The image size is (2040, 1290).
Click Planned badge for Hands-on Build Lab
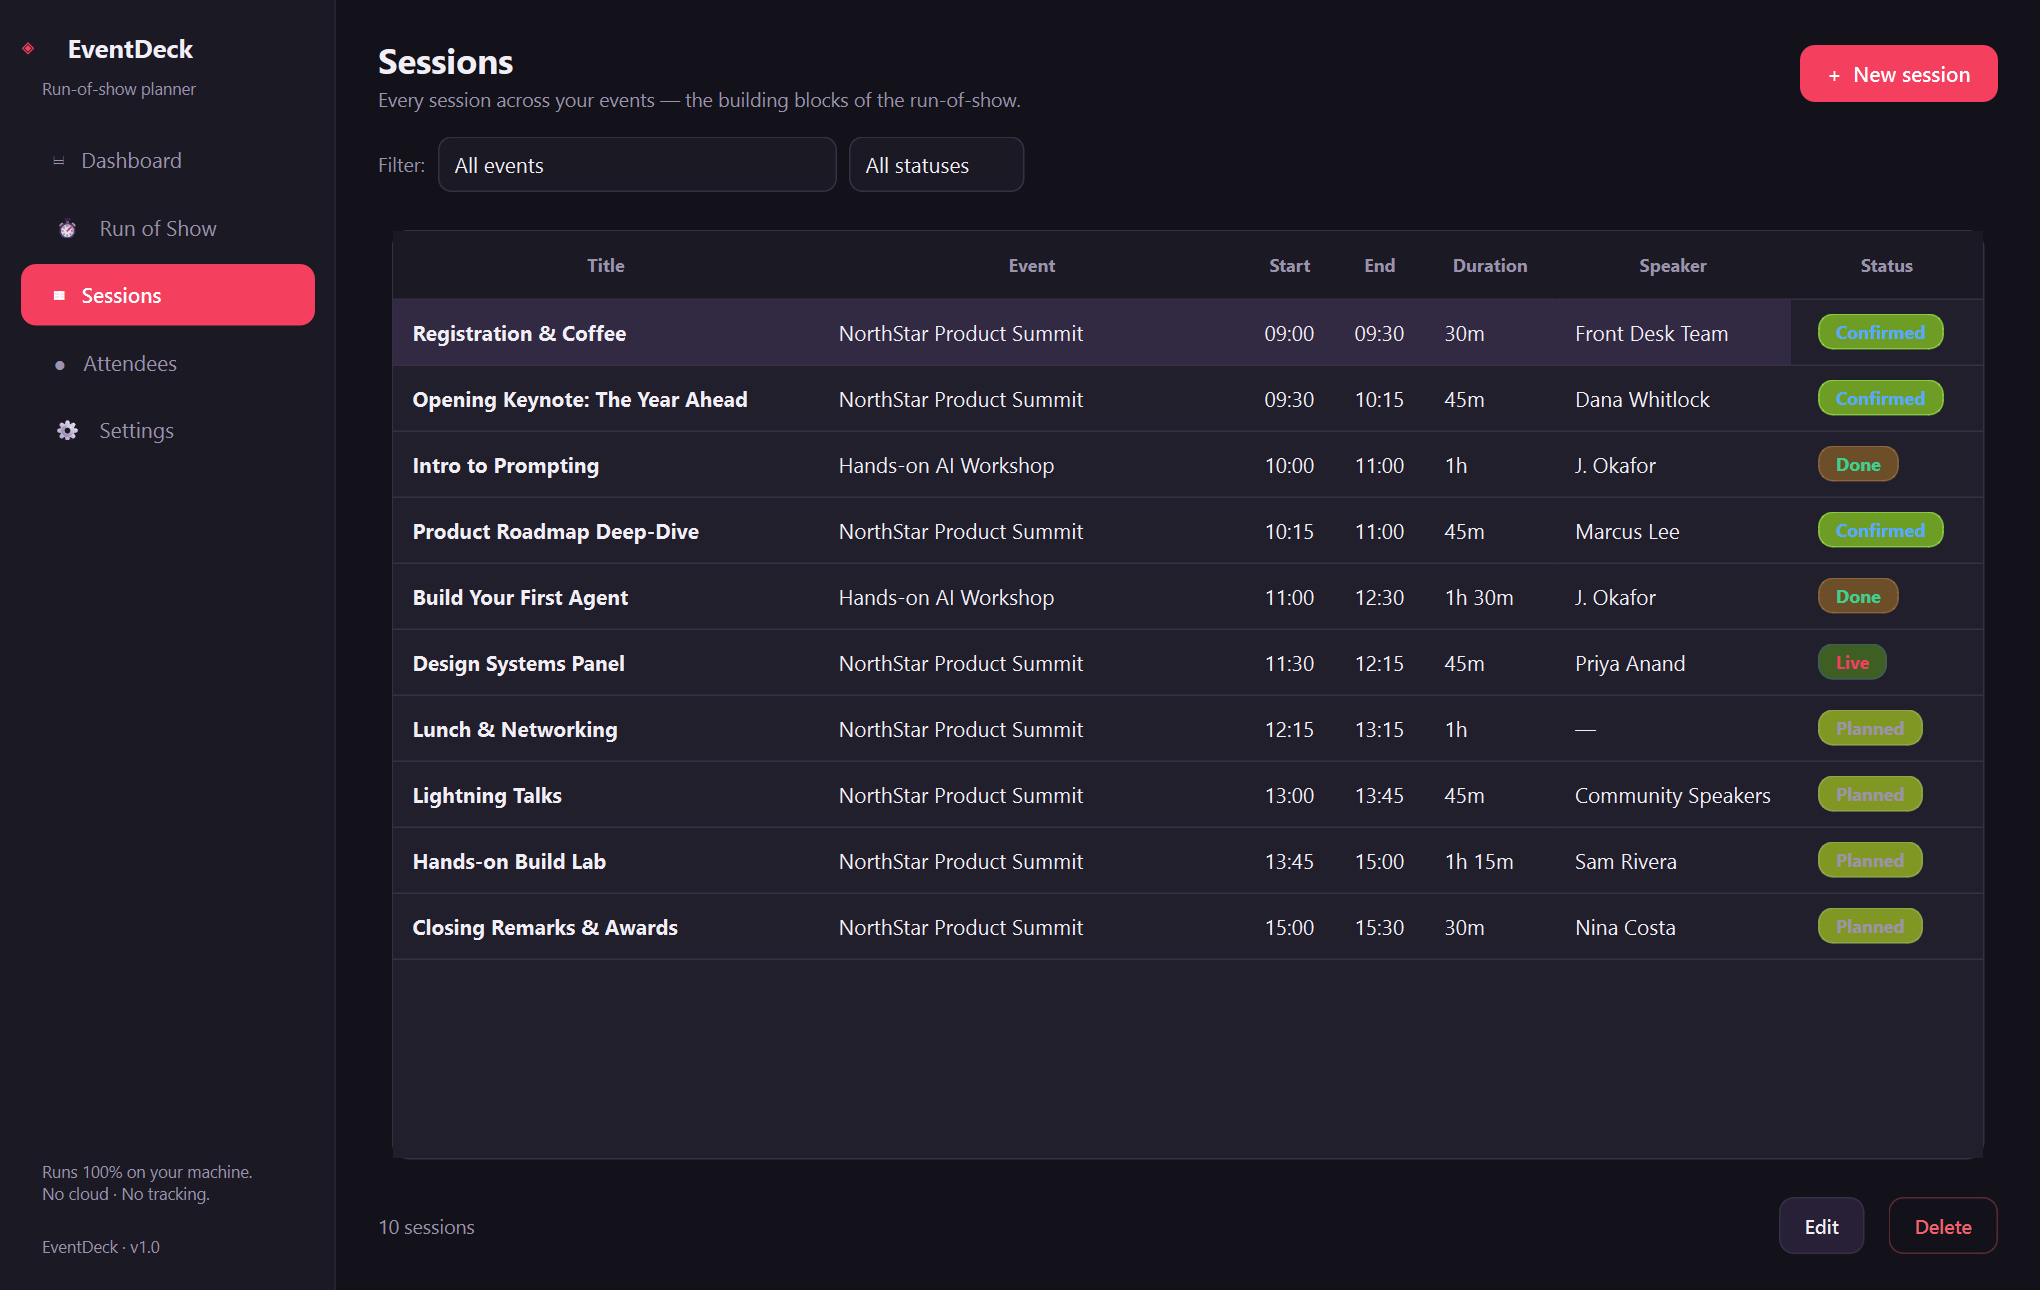point(1870,860)
